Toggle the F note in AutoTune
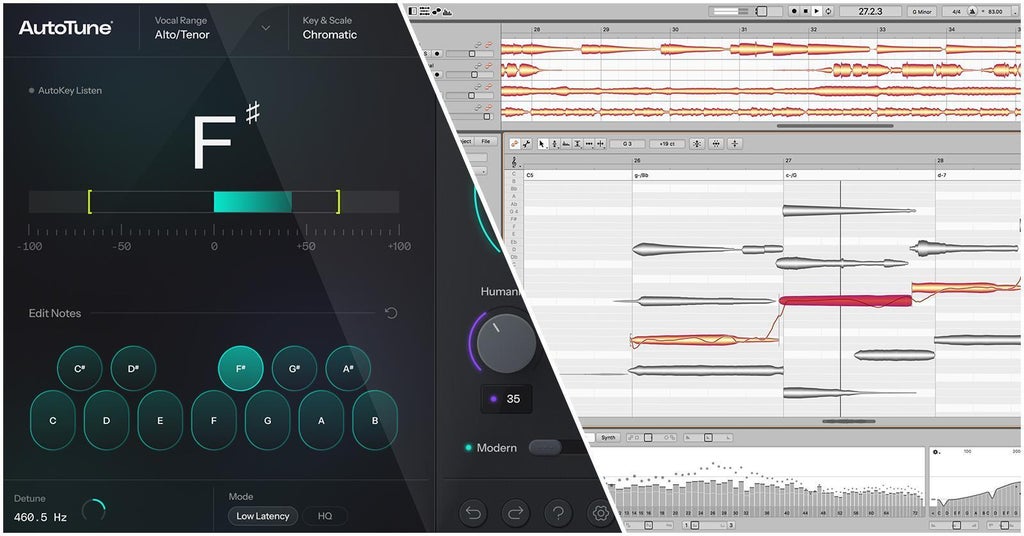1024x536 pixels. pos(214,420)
